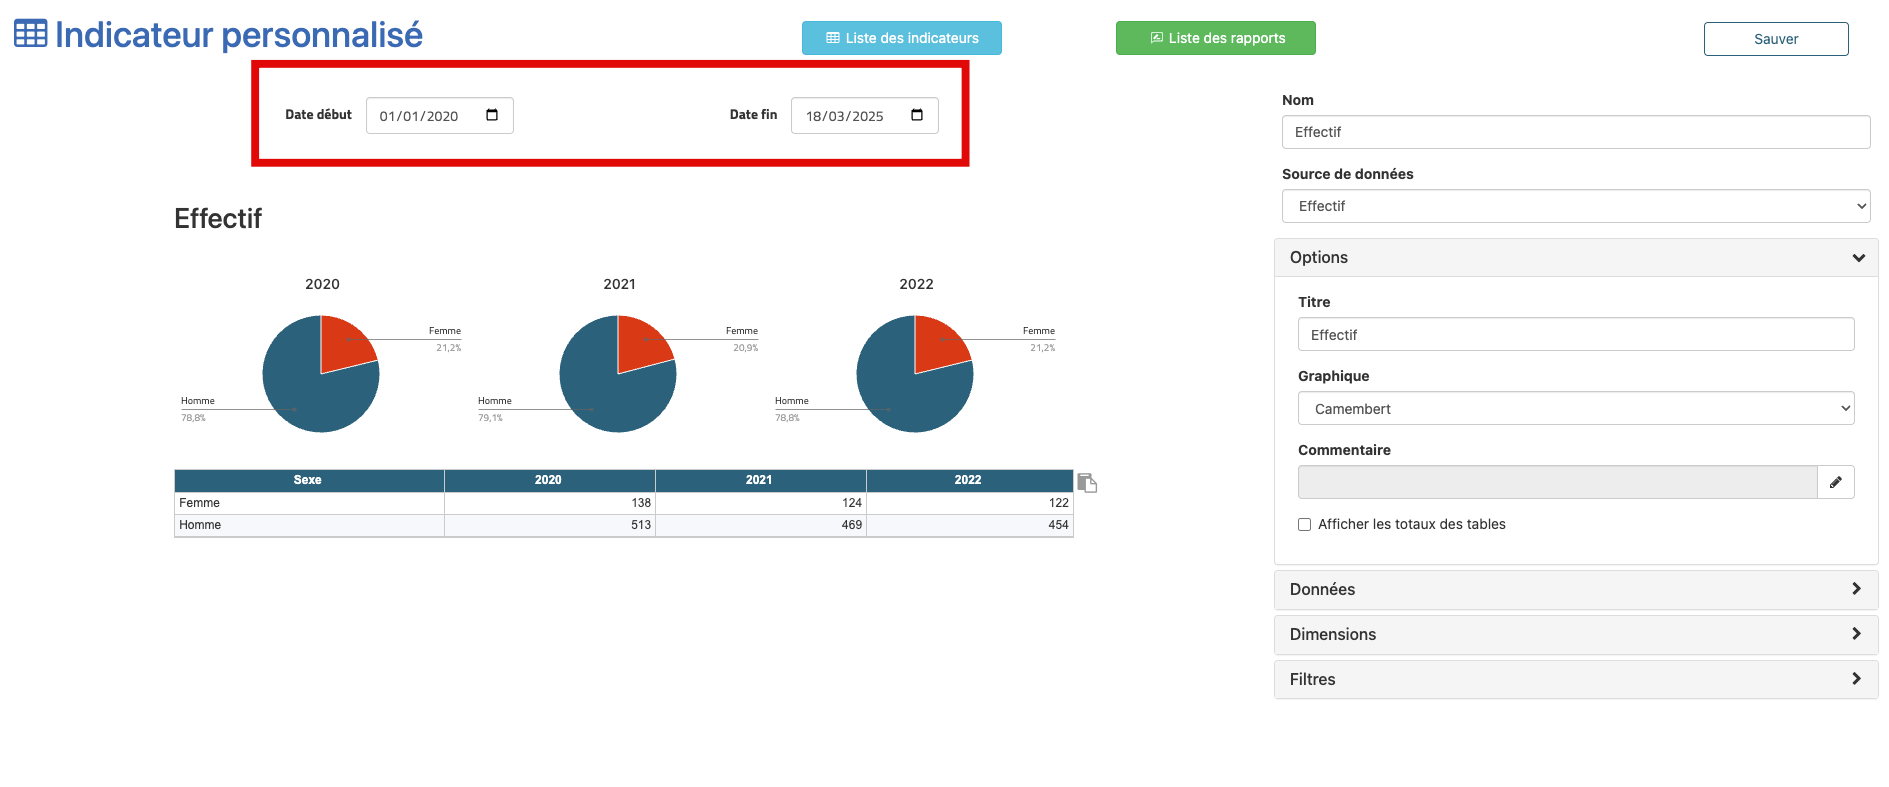Click the Sexe column header
This screenshot has height=787, width=1889.
click(x=308, y=480)
